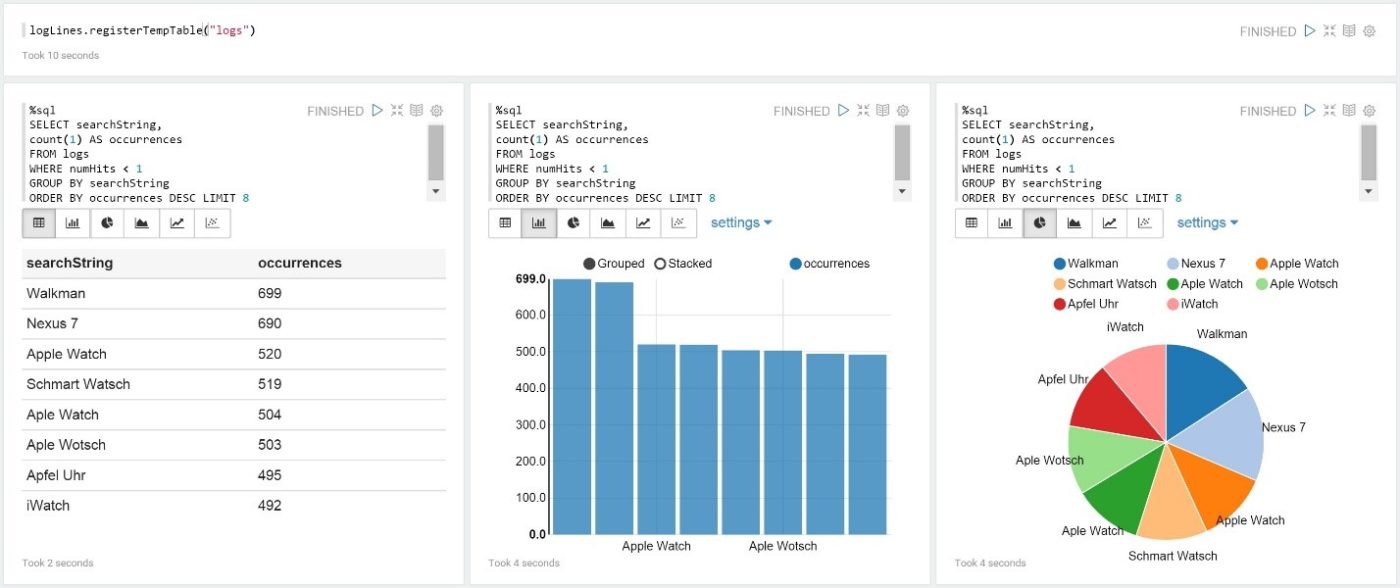
Task: Click the searchString column header
Action: tap(70, 264)
